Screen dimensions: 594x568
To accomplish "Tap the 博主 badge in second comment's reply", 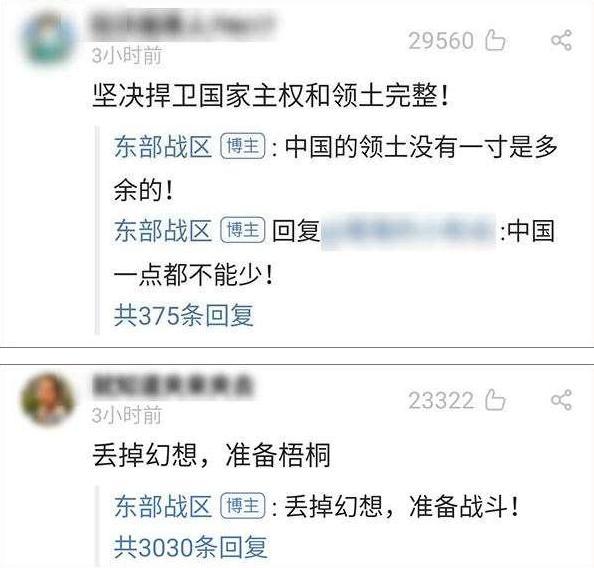I will pos(243,506).
